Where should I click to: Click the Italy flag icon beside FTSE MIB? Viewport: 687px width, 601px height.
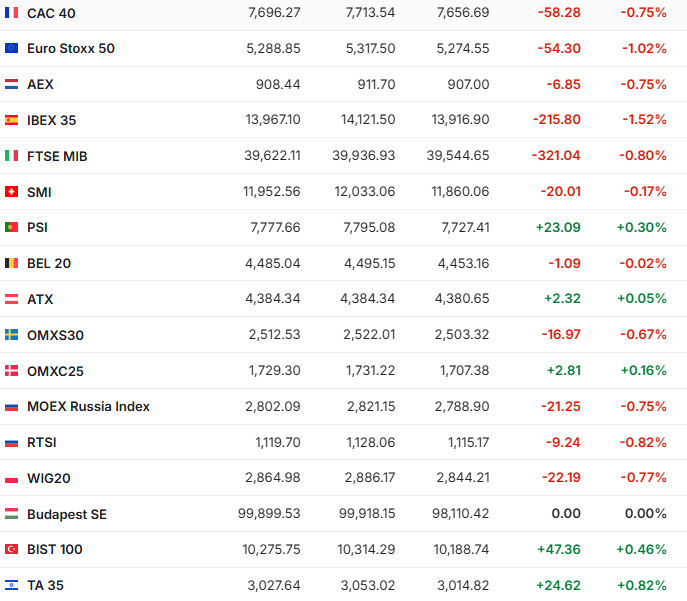(12, 156)
